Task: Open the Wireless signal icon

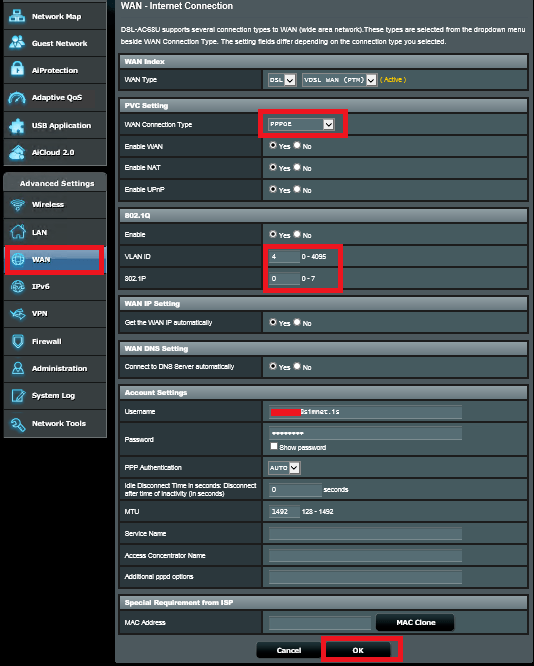Action: point(18,205)
